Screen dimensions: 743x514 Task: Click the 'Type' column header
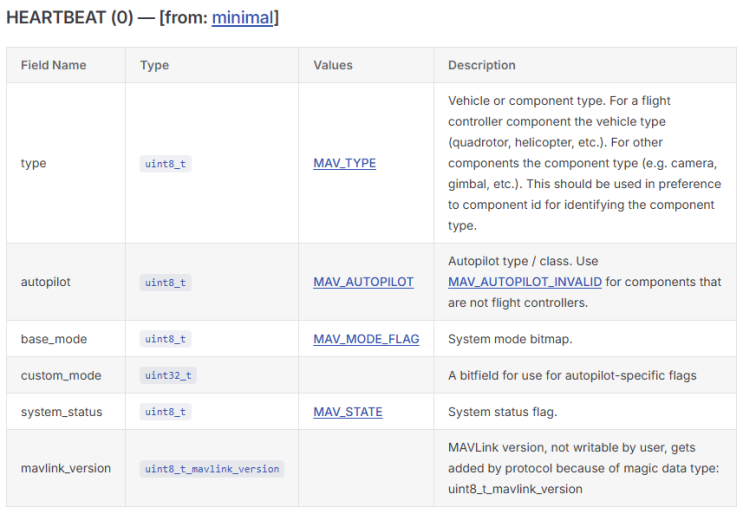pyautogui.click(x=154, y=65)
